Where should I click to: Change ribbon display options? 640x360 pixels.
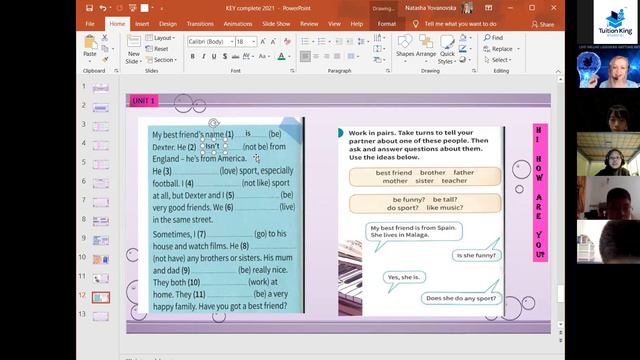pos(488,8)
